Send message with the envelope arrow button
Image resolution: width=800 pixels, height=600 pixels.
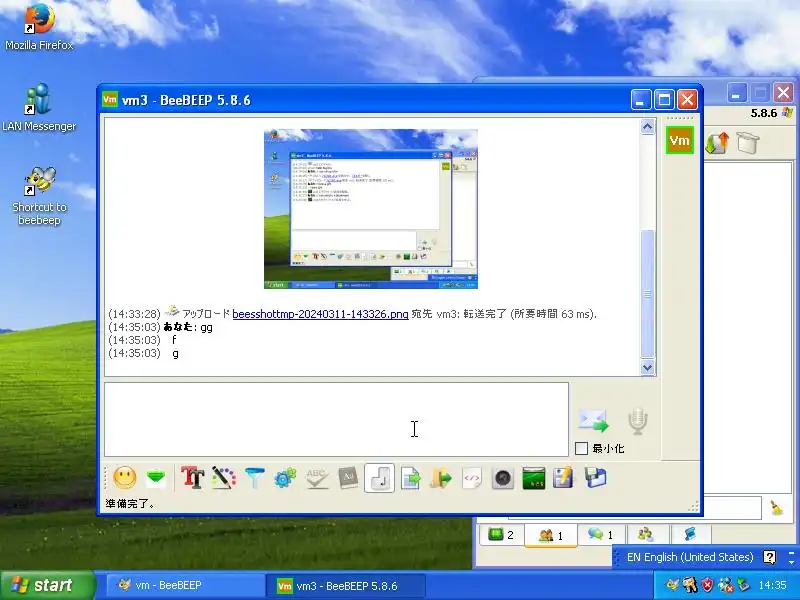tap(593, 420)
